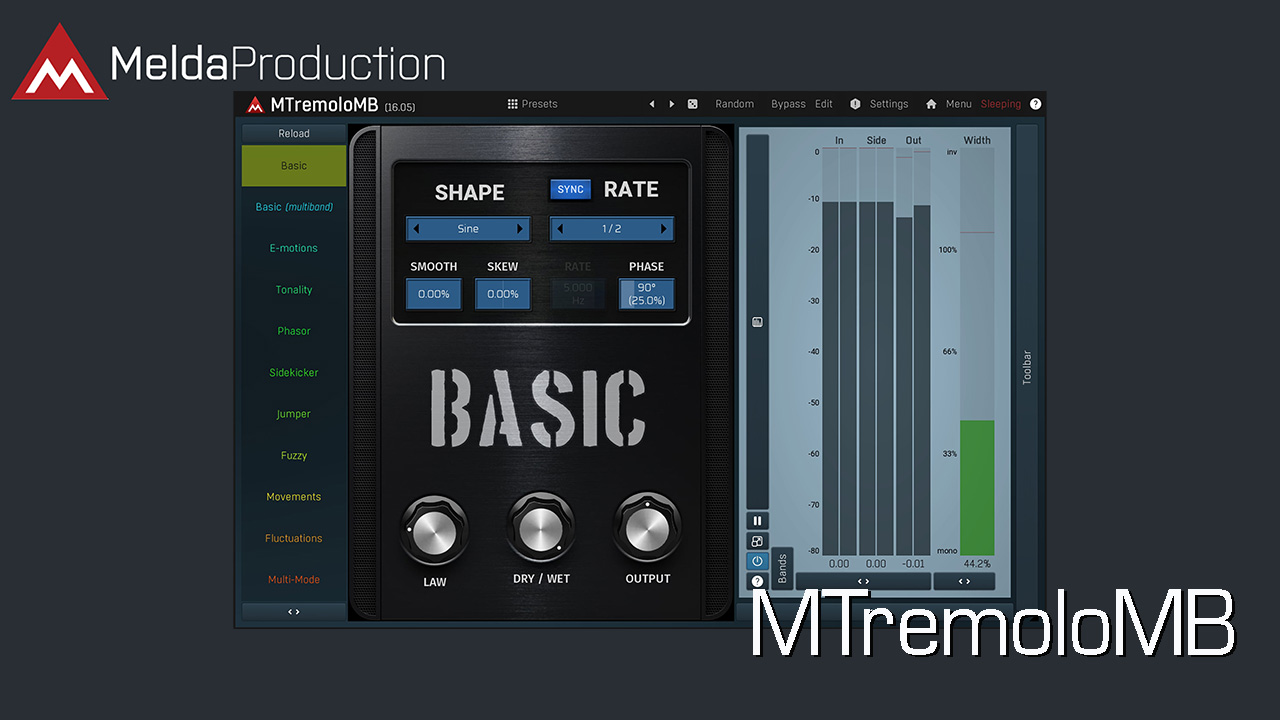Image resolution: width=1280 pixels, height=720 pixels.
Task: Go to next preset arrow
Action: tap(671, 104)
